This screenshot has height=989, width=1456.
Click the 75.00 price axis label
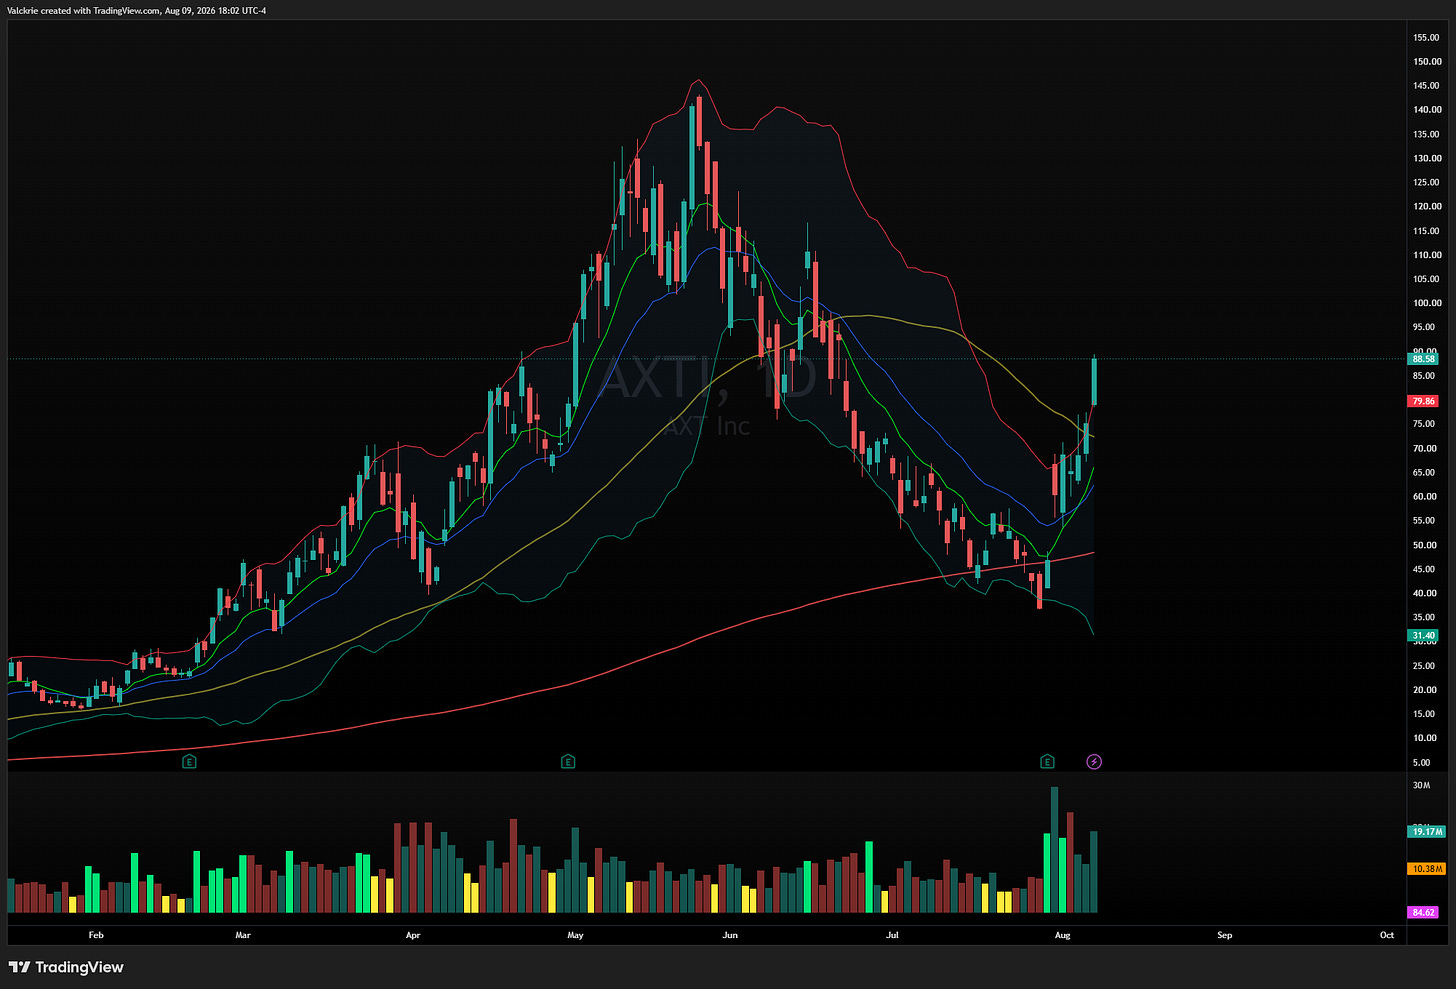(1424, 424)
